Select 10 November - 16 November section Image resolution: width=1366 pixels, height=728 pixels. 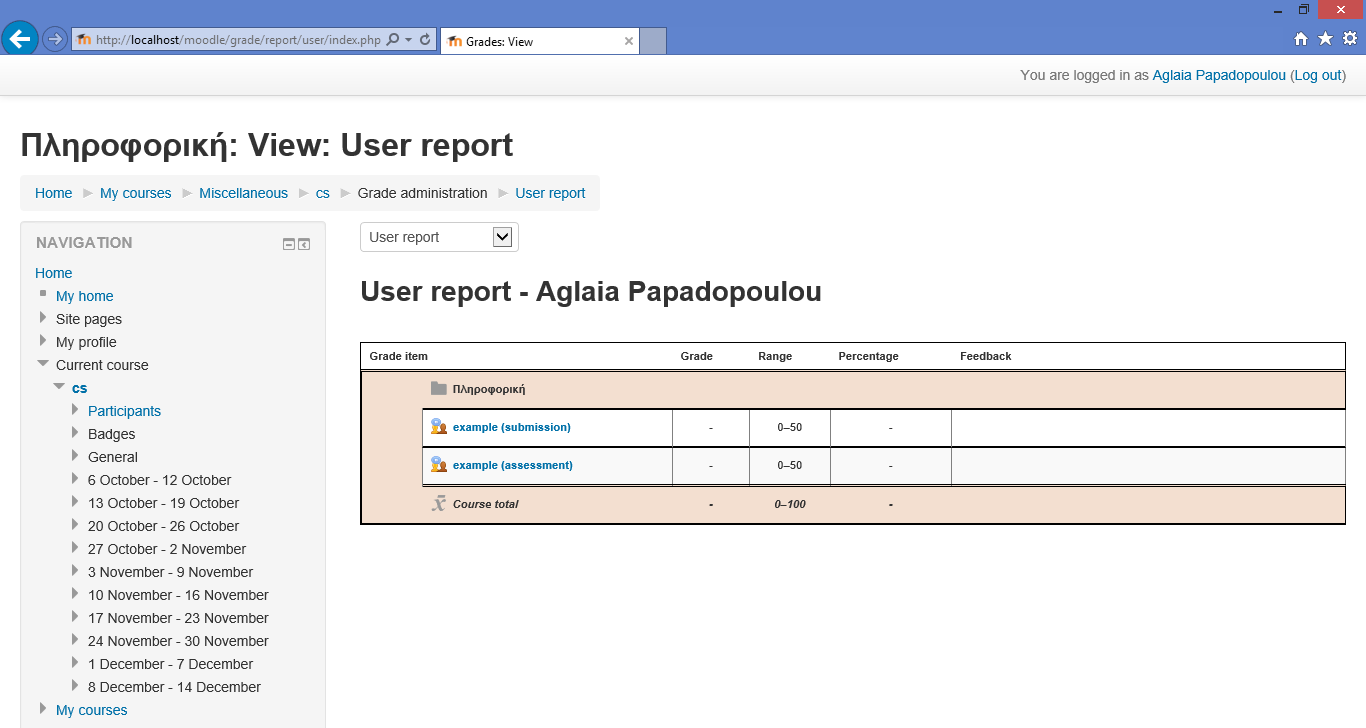point(178,595)
